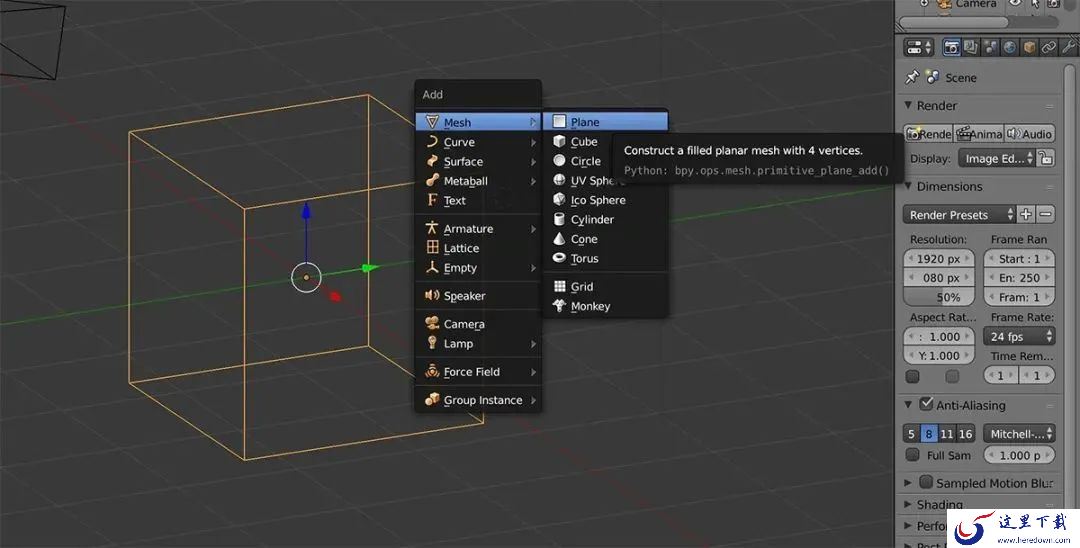This screenshot has height=548, width=1080.
Task: Click the Metaball icon in Add menu
Action: 433,180
